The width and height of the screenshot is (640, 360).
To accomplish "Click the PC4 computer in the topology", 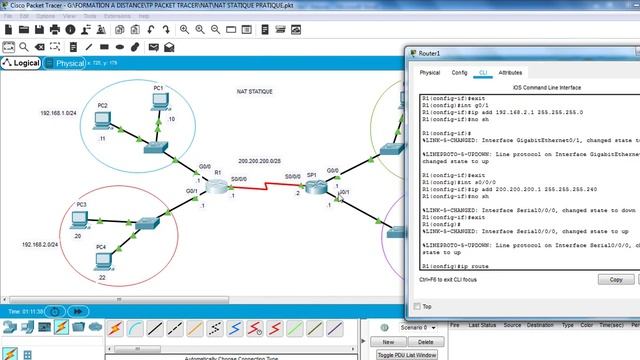I will click(103, 261).
